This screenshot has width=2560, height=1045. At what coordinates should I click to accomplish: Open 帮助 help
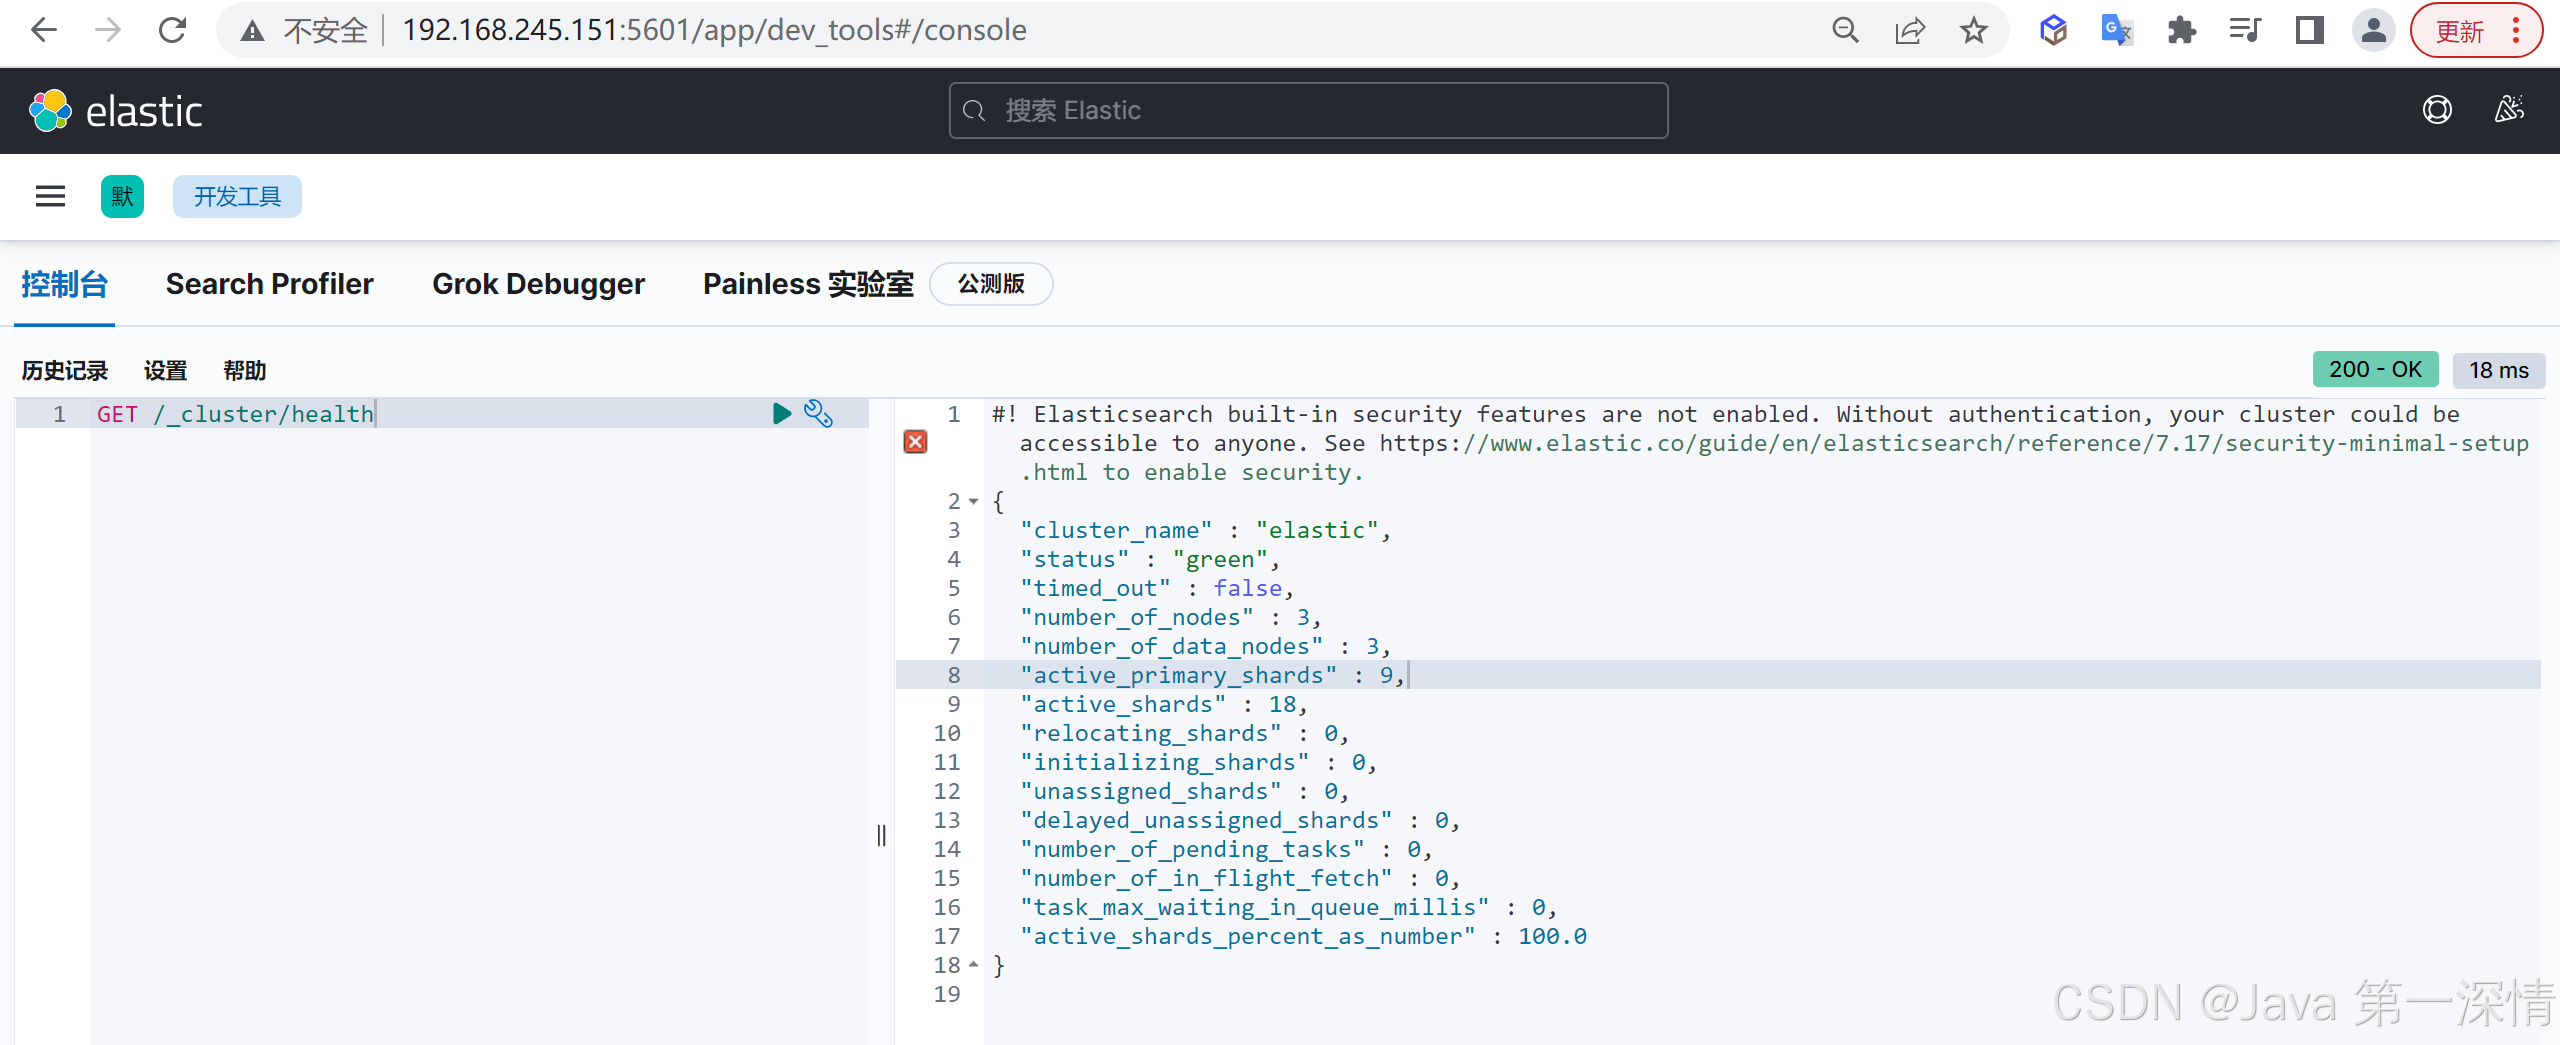[245, 371]
